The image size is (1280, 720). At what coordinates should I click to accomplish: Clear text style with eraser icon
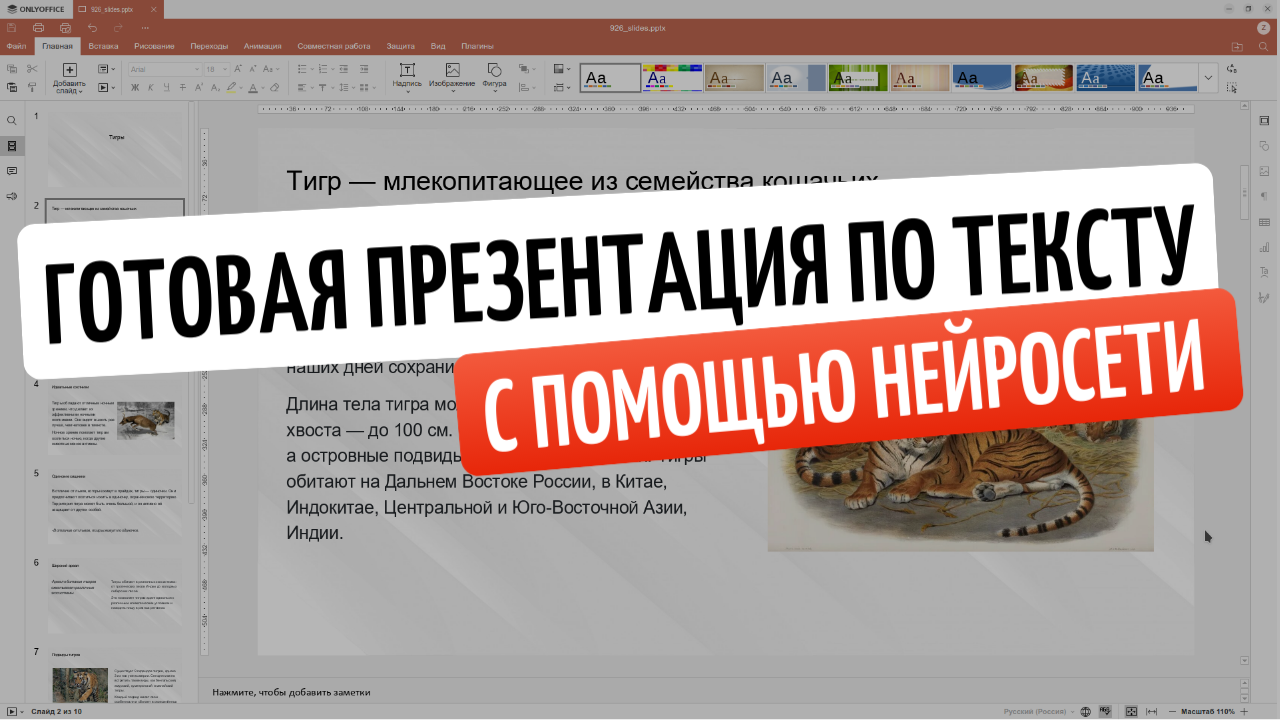[274, 88]
